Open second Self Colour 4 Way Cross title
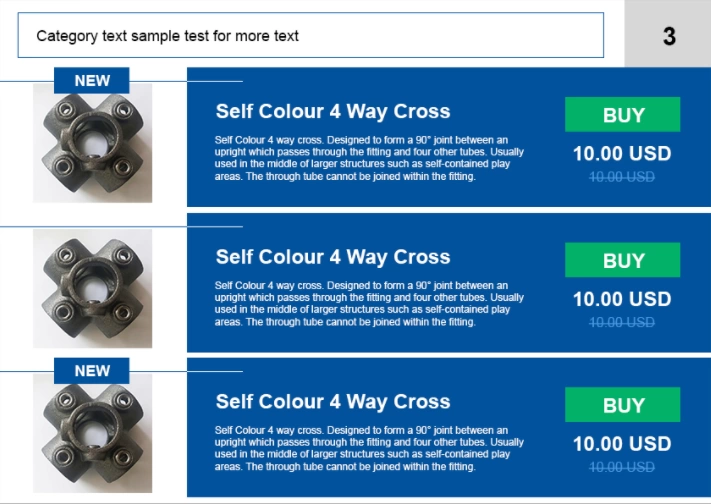Viewport: 711px width, 504px height. point(333,257)
